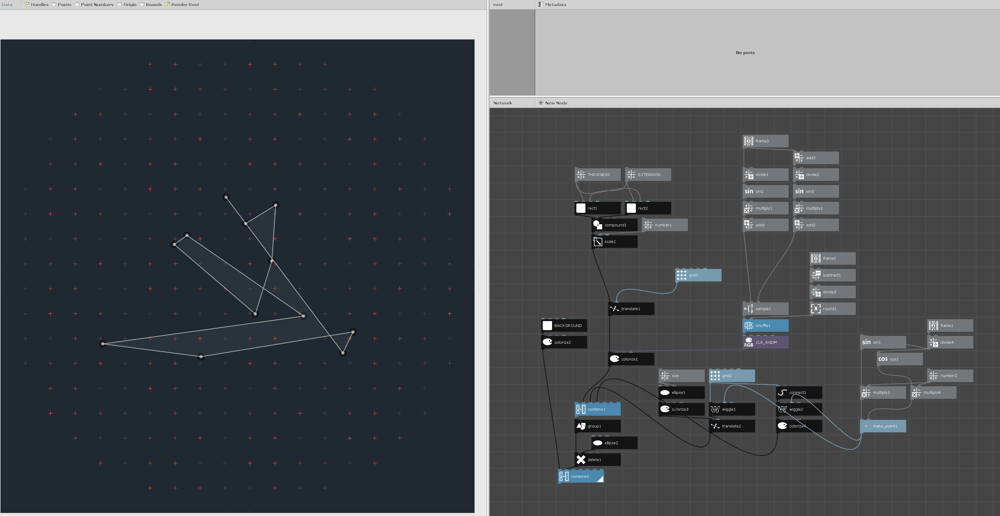Select the group1 node
The width and height of the screenshot is (1000, 516).
(598, 425)
